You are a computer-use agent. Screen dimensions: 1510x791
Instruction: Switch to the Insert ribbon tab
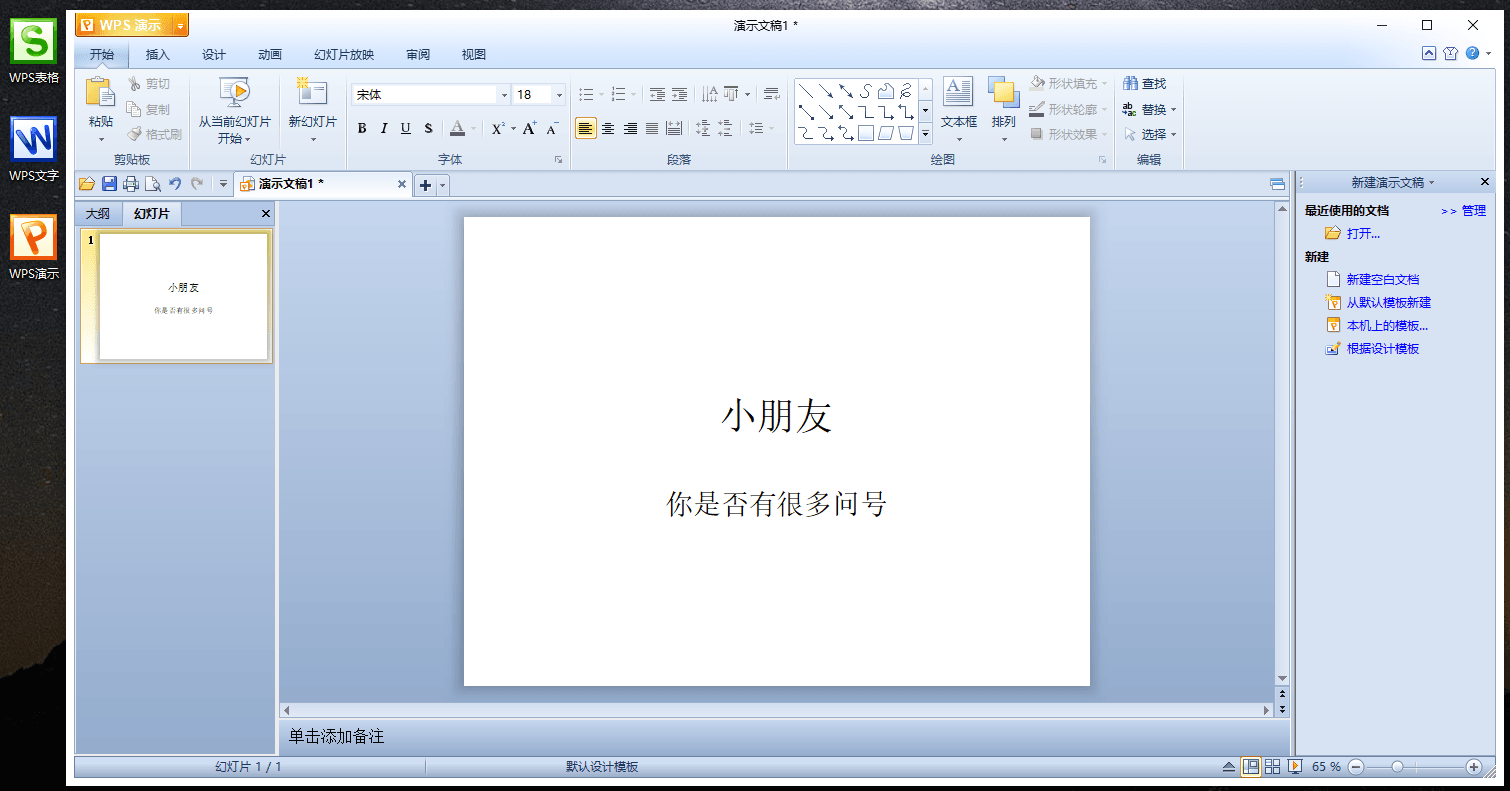tap(158, 54)
